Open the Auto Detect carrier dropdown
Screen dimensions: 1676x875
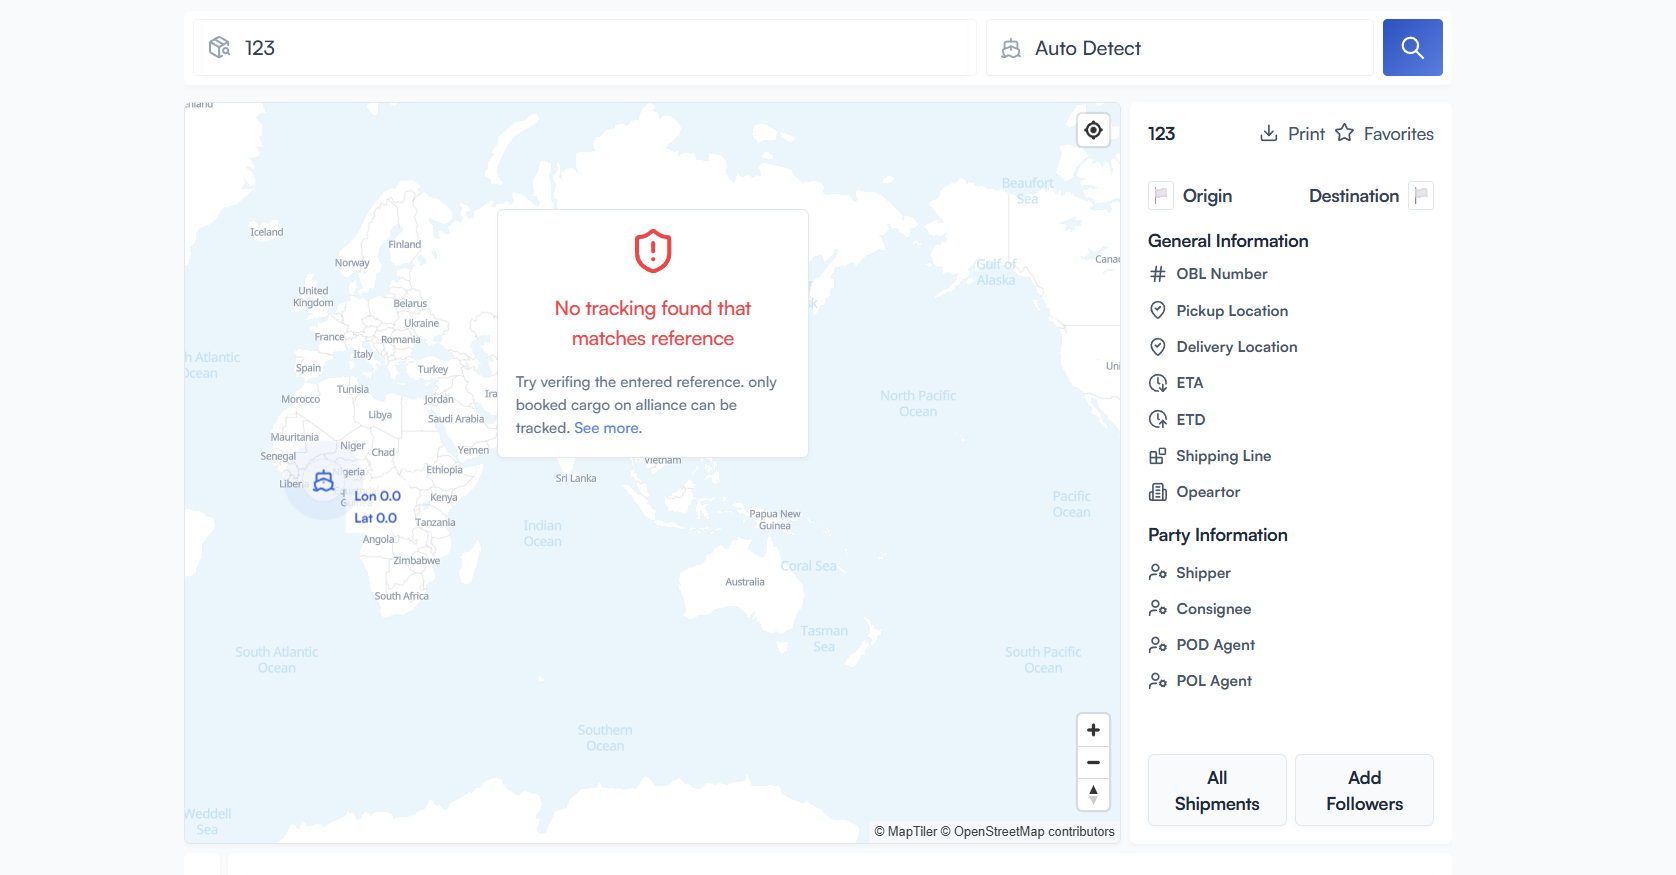pos(1180,48)
